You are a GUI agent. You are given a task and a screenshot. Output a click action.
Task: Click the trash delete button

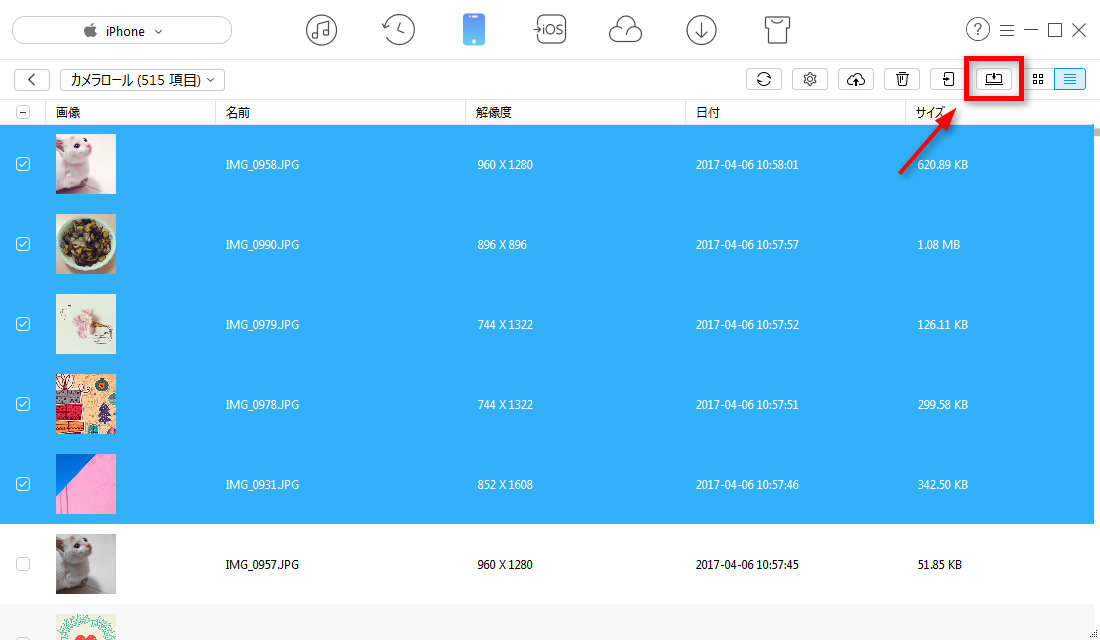(x=902, y=79)
